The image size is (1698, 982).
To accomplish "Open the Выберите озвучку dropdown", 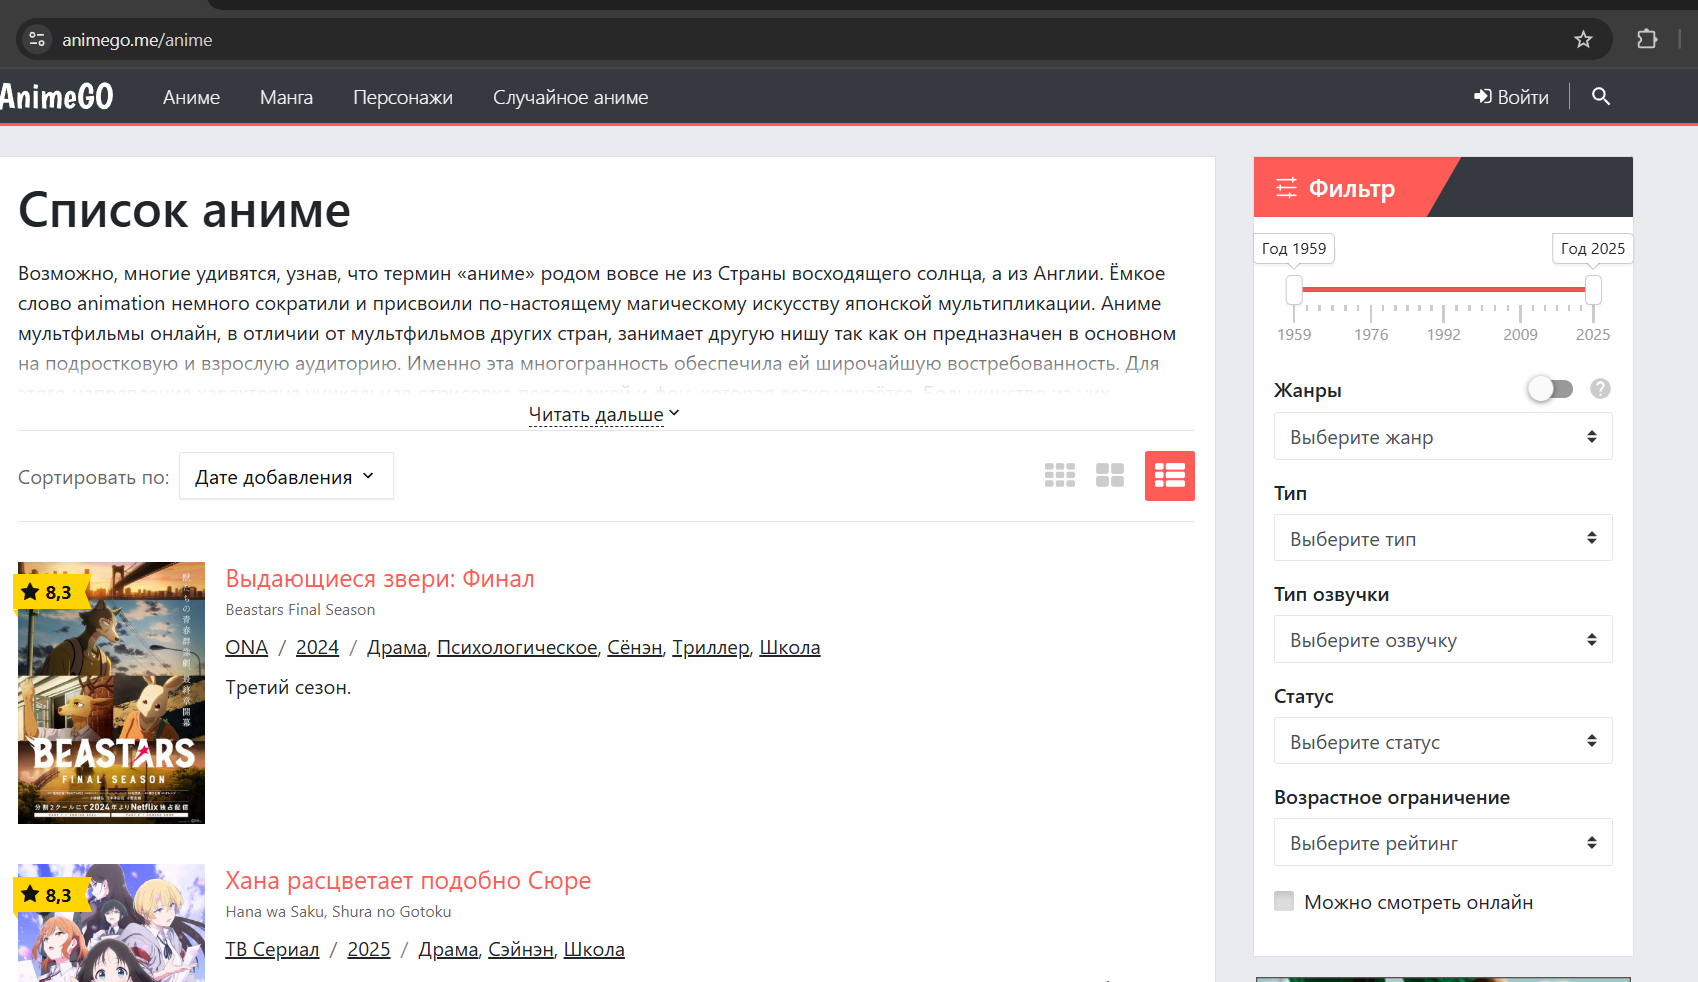I will pos(1443,640).
